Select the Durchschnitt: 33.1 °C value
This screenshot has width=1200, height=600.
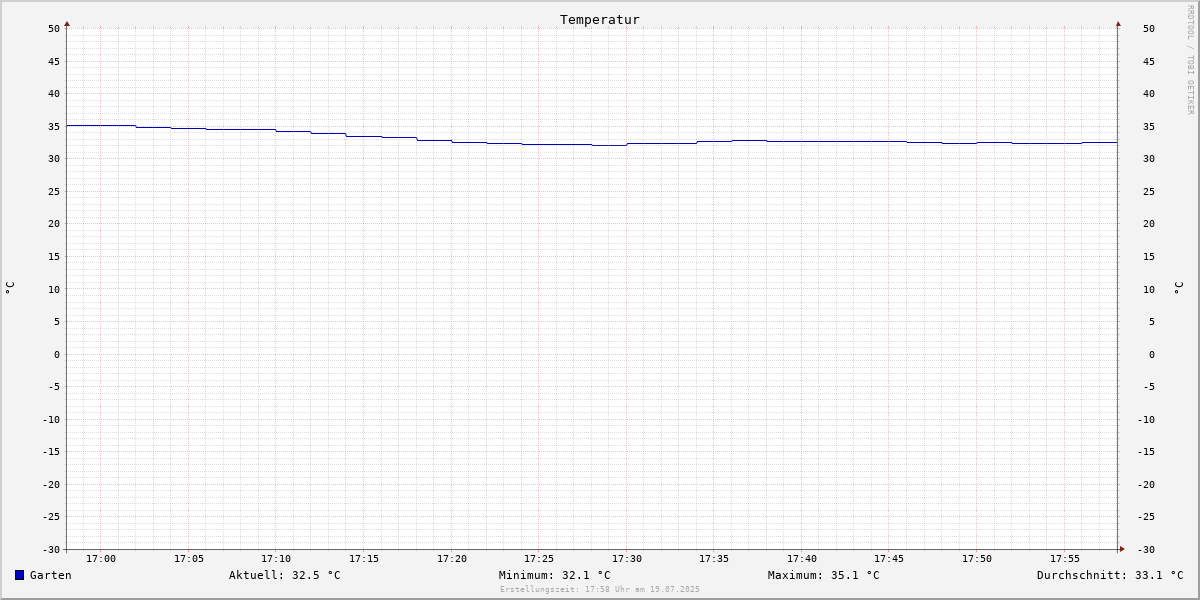pos(1110,575)
